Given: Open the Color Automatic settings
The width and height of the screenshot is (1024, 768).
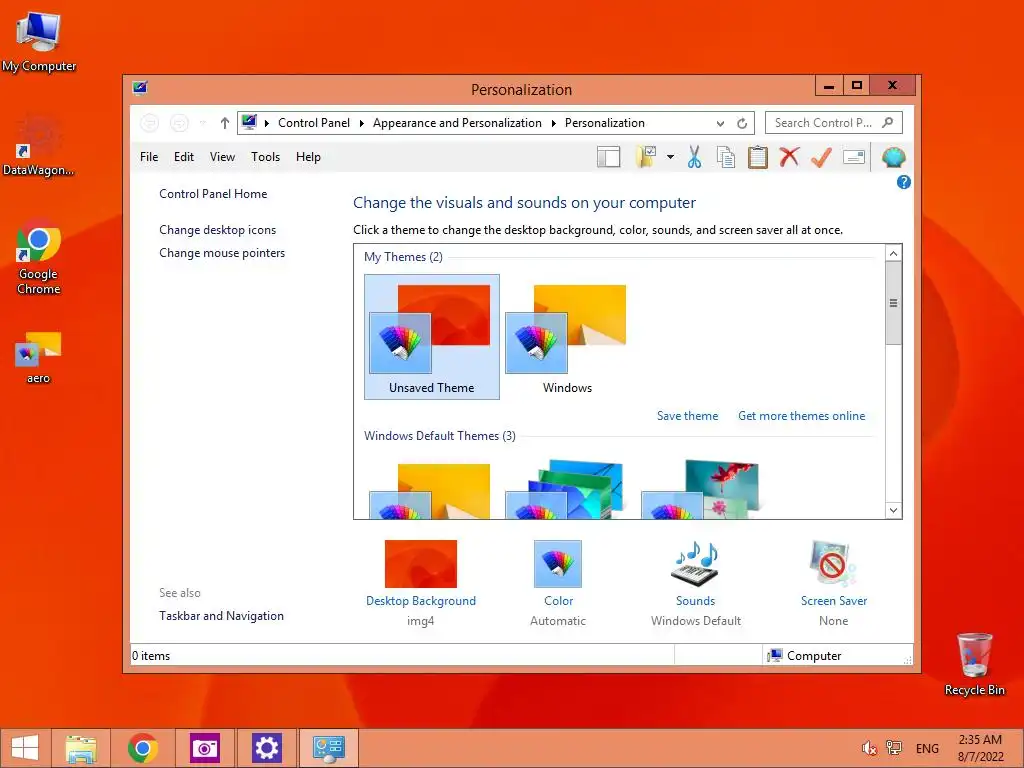Looking at the screenshot, I should tap(558, 582).
